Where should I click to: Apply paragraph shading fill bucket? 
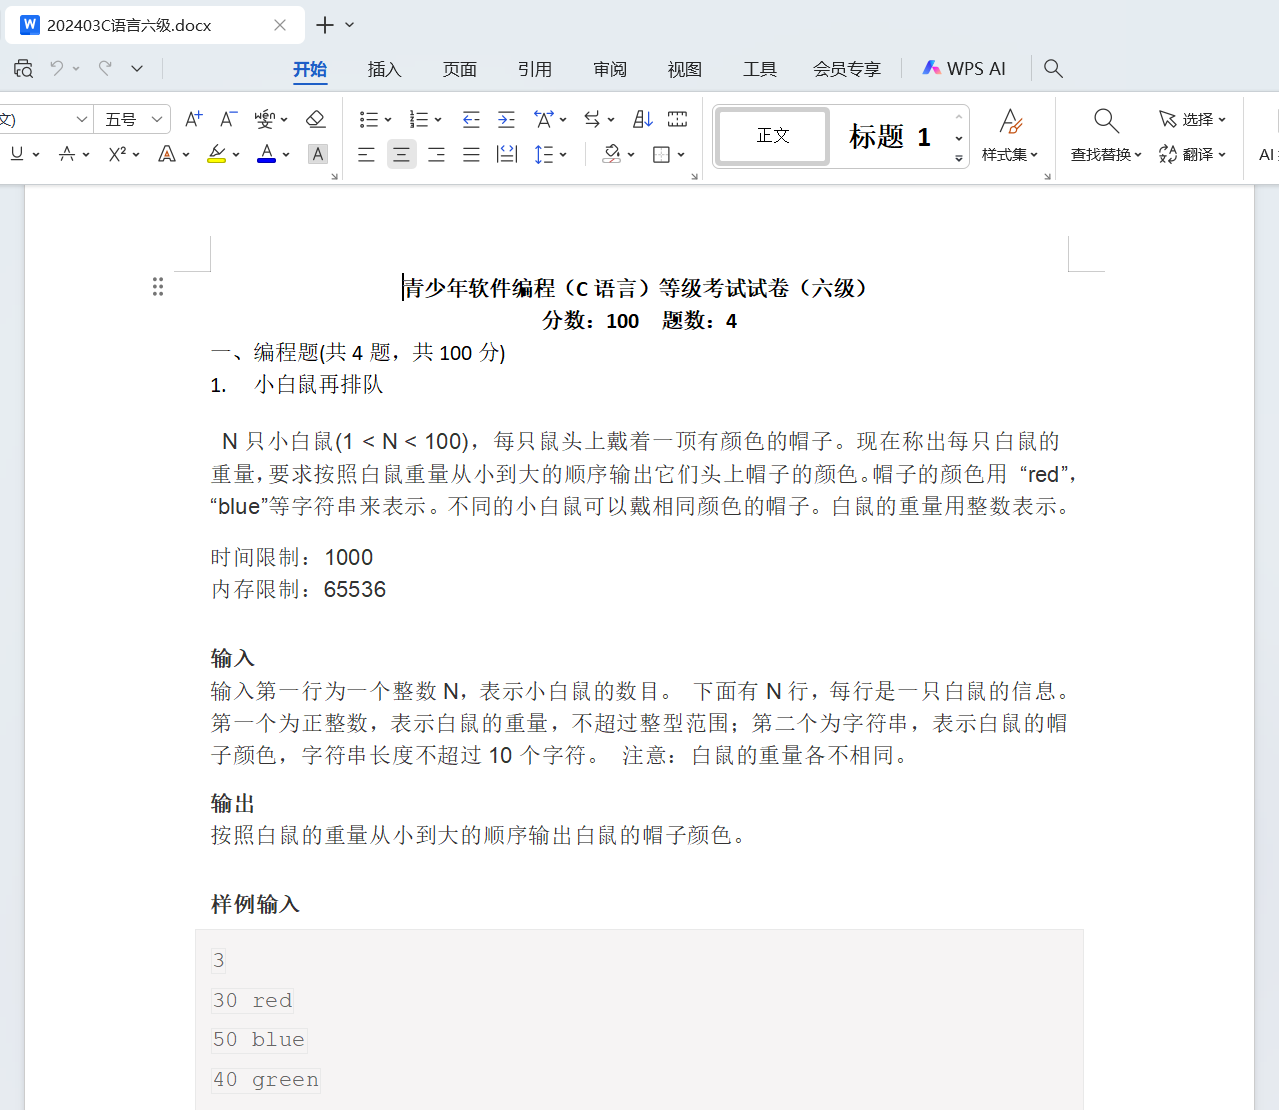coord(612,154)
